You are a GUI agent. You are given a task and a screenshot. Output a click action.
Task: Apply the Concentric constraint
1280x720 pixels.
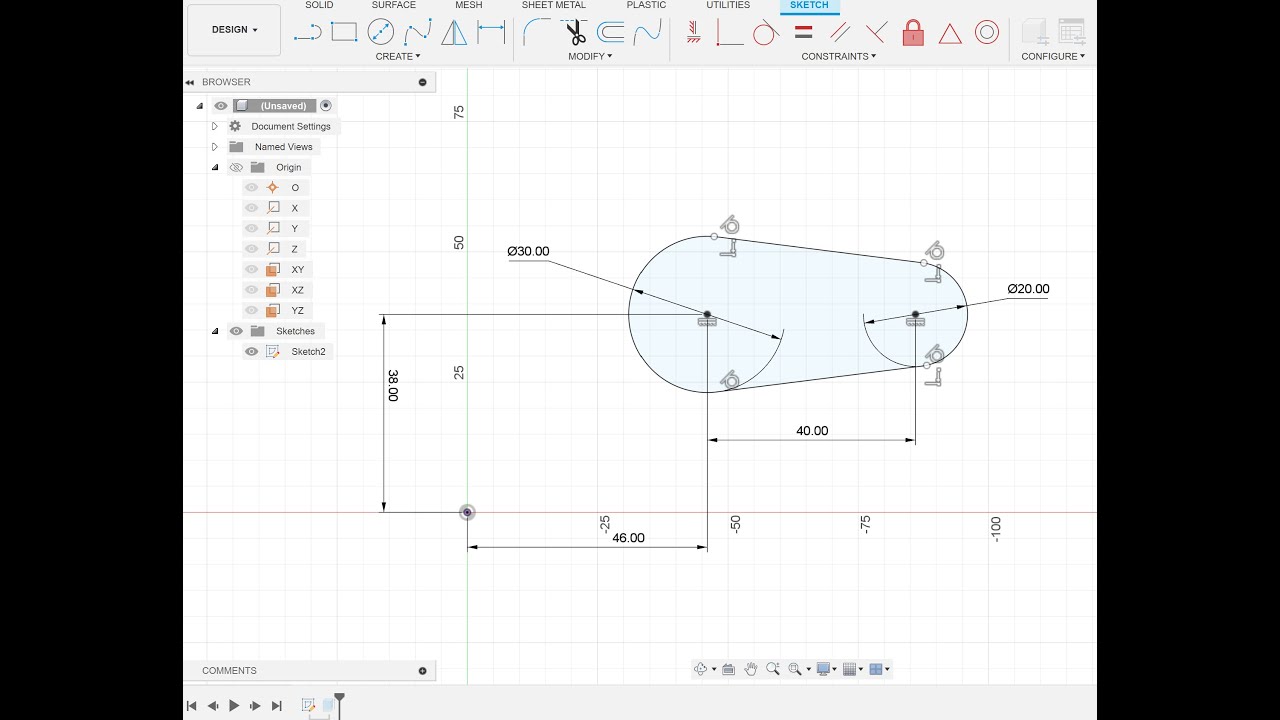[987, 32]
